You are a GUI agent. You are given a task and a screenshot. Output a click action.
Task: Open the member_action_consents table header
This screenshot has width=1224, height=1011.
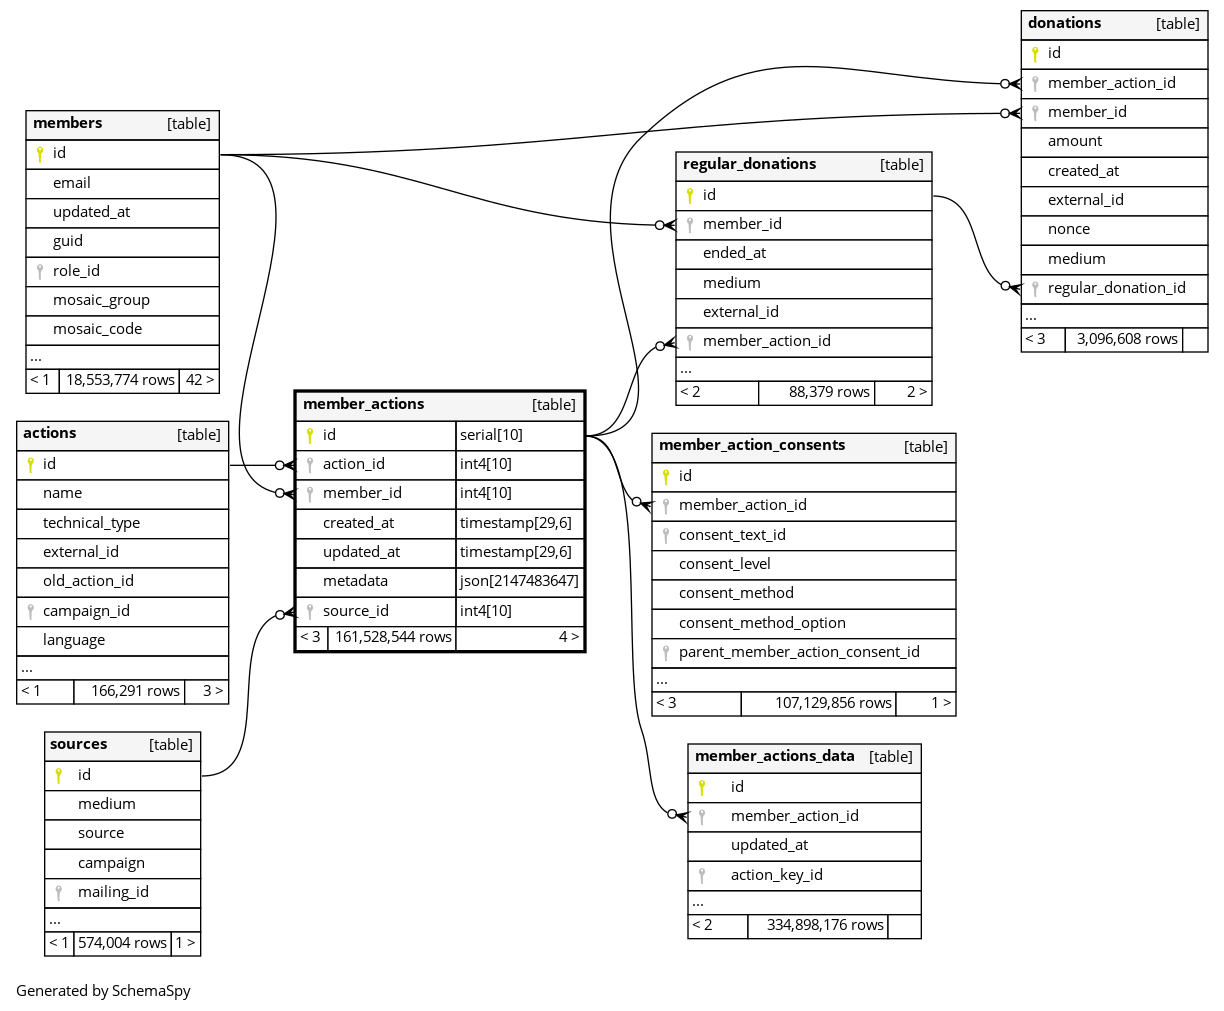pos(751,445)
